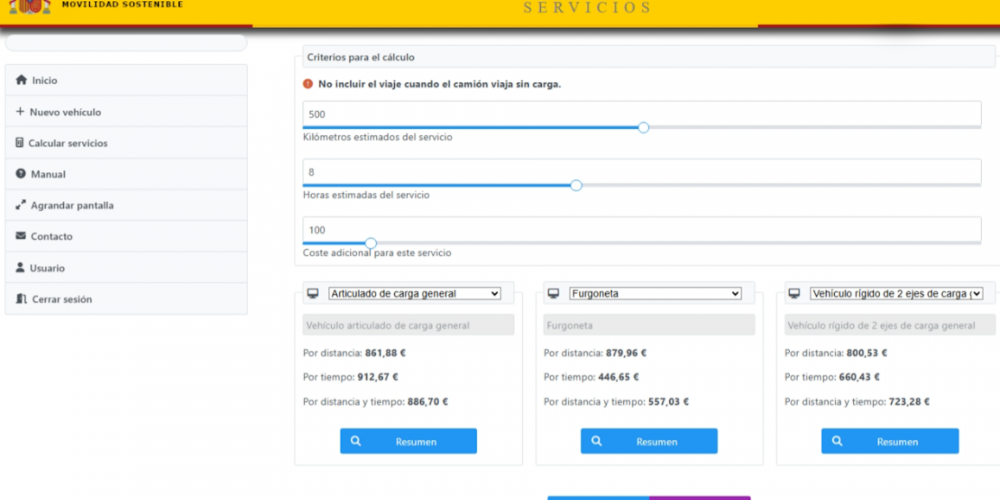Click the coste adicional slider handle
The width and height of the screenshot is (1000, 500).
tap(371, 243)
